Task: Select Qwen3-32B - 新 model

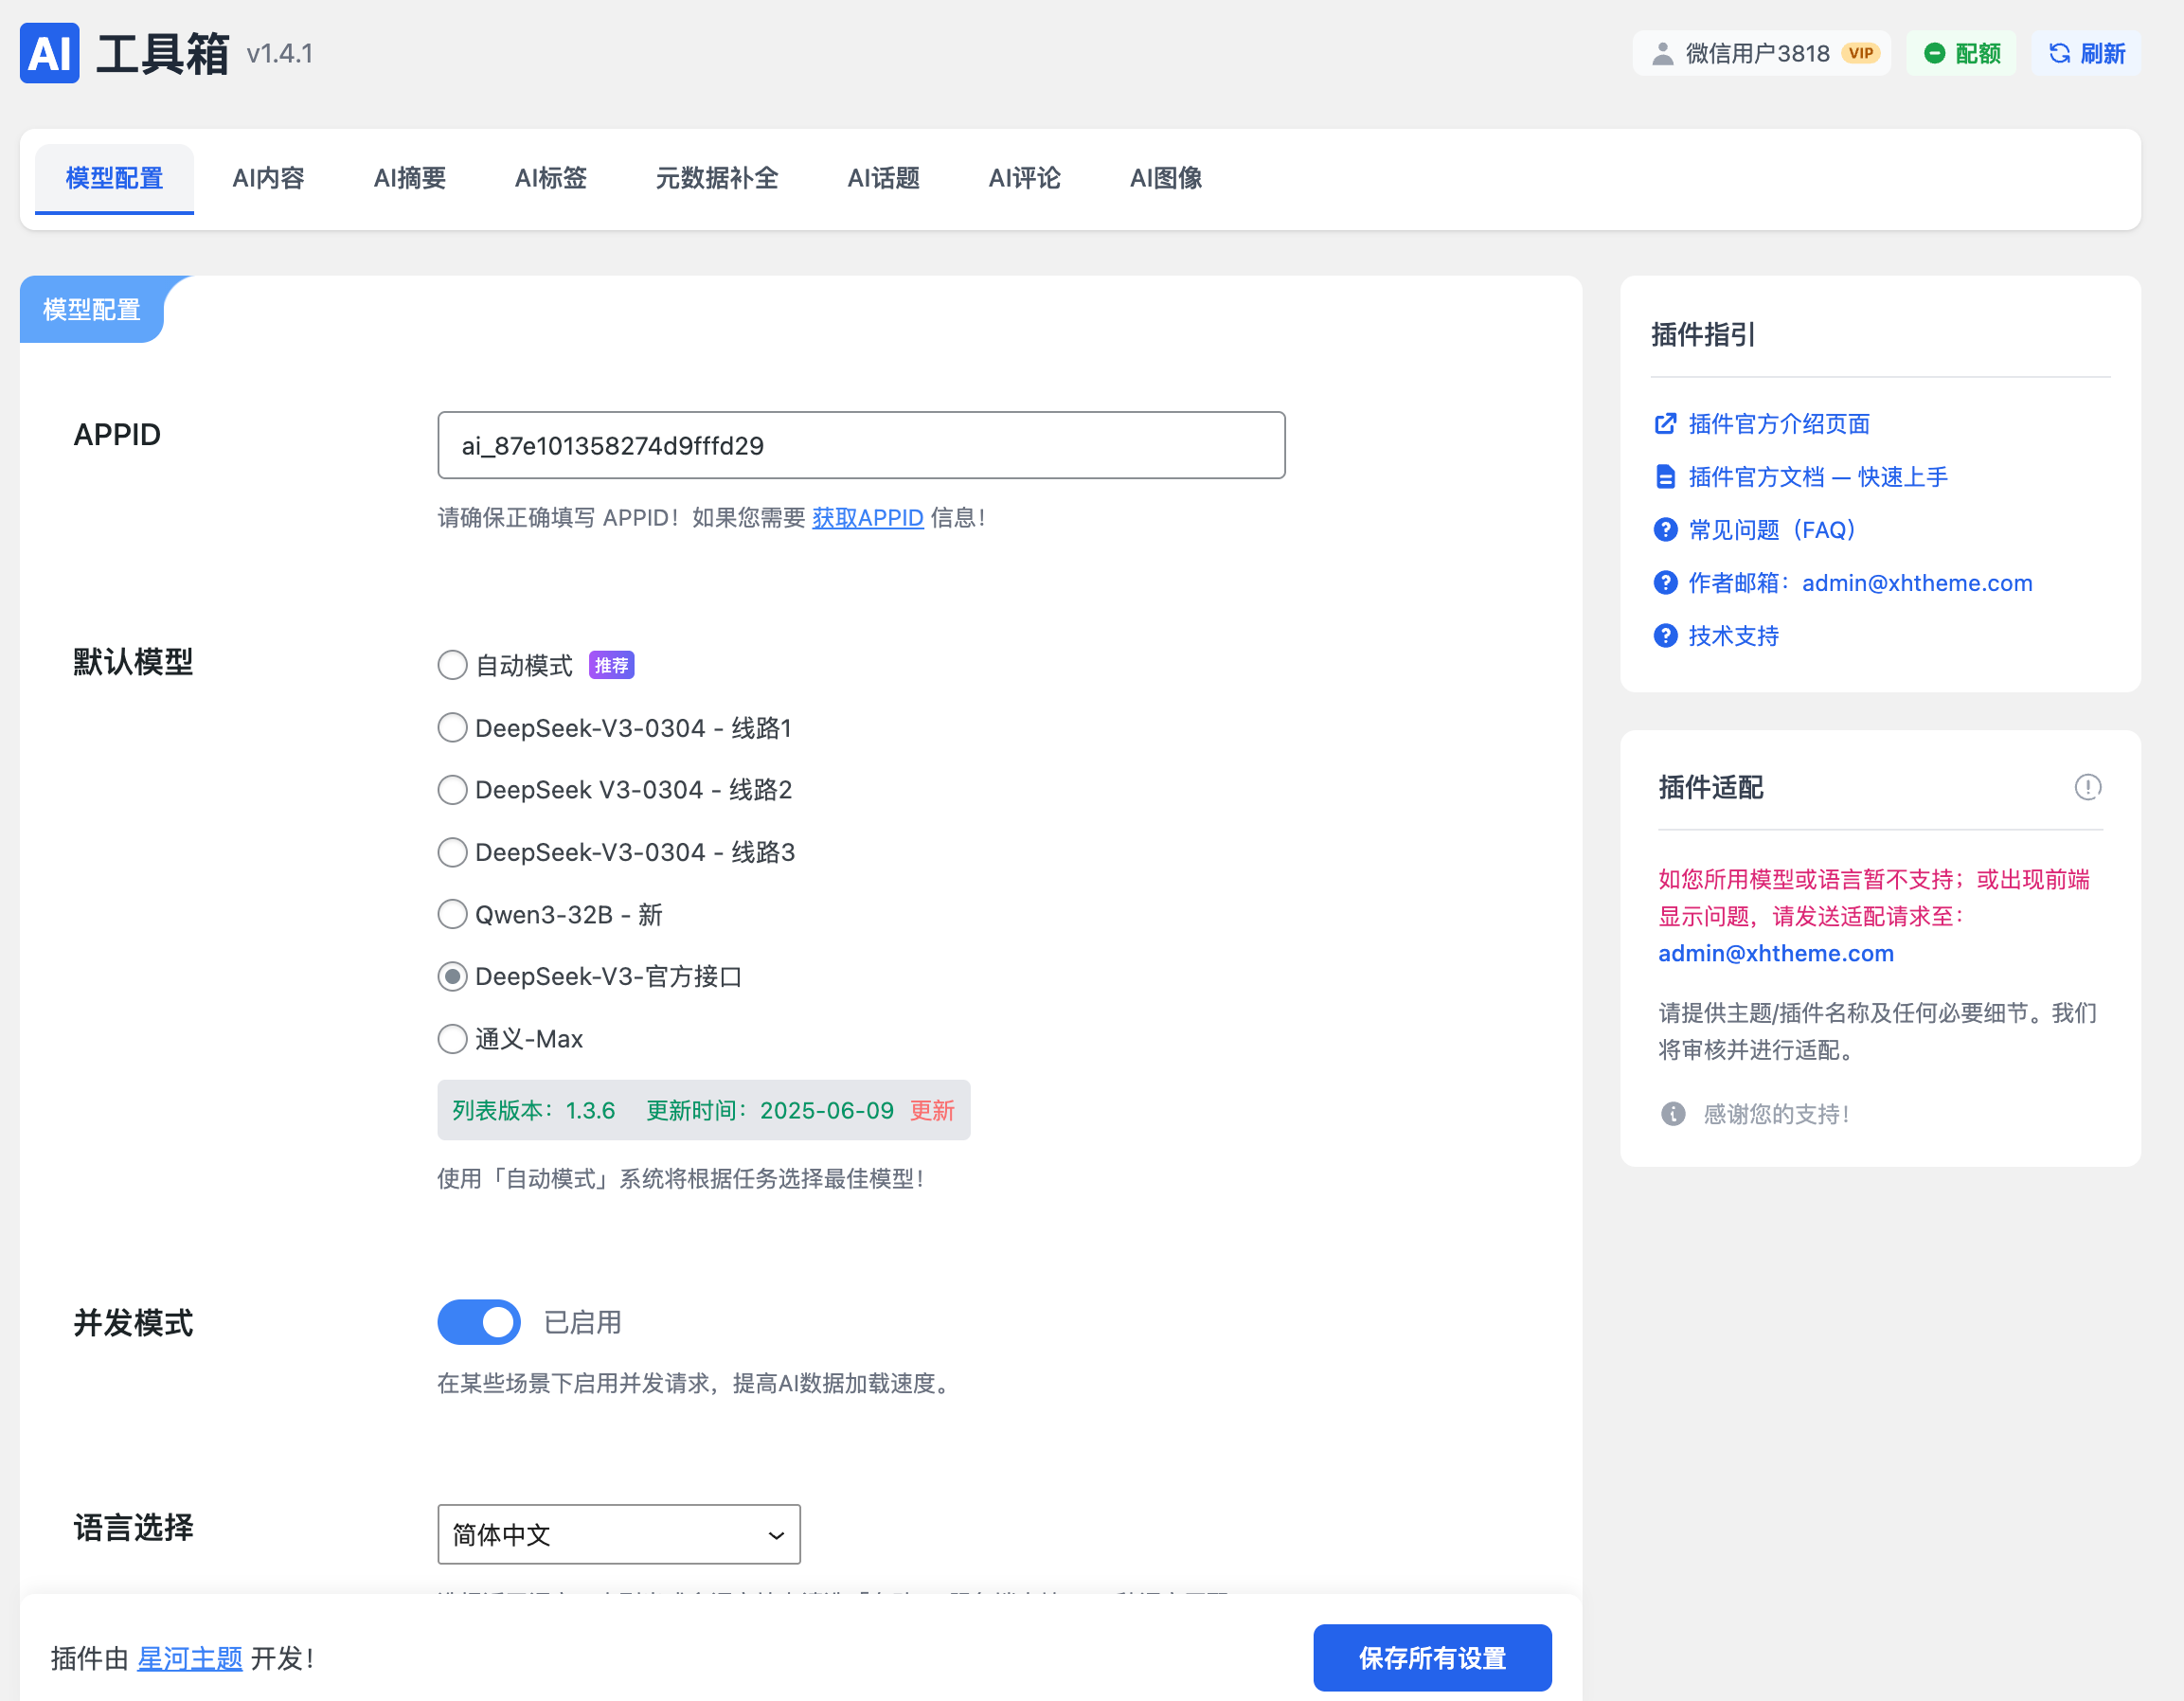Action: point(453,915)
